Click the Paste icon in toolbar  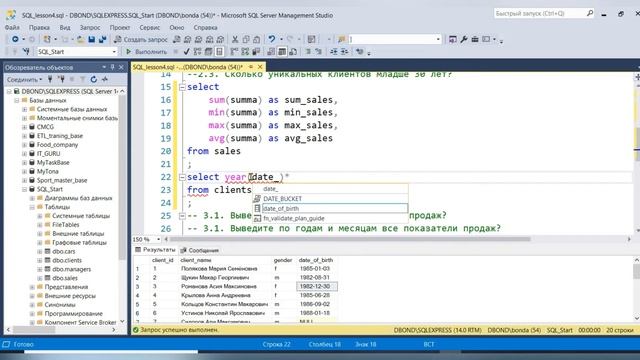[x=257, y=39]
